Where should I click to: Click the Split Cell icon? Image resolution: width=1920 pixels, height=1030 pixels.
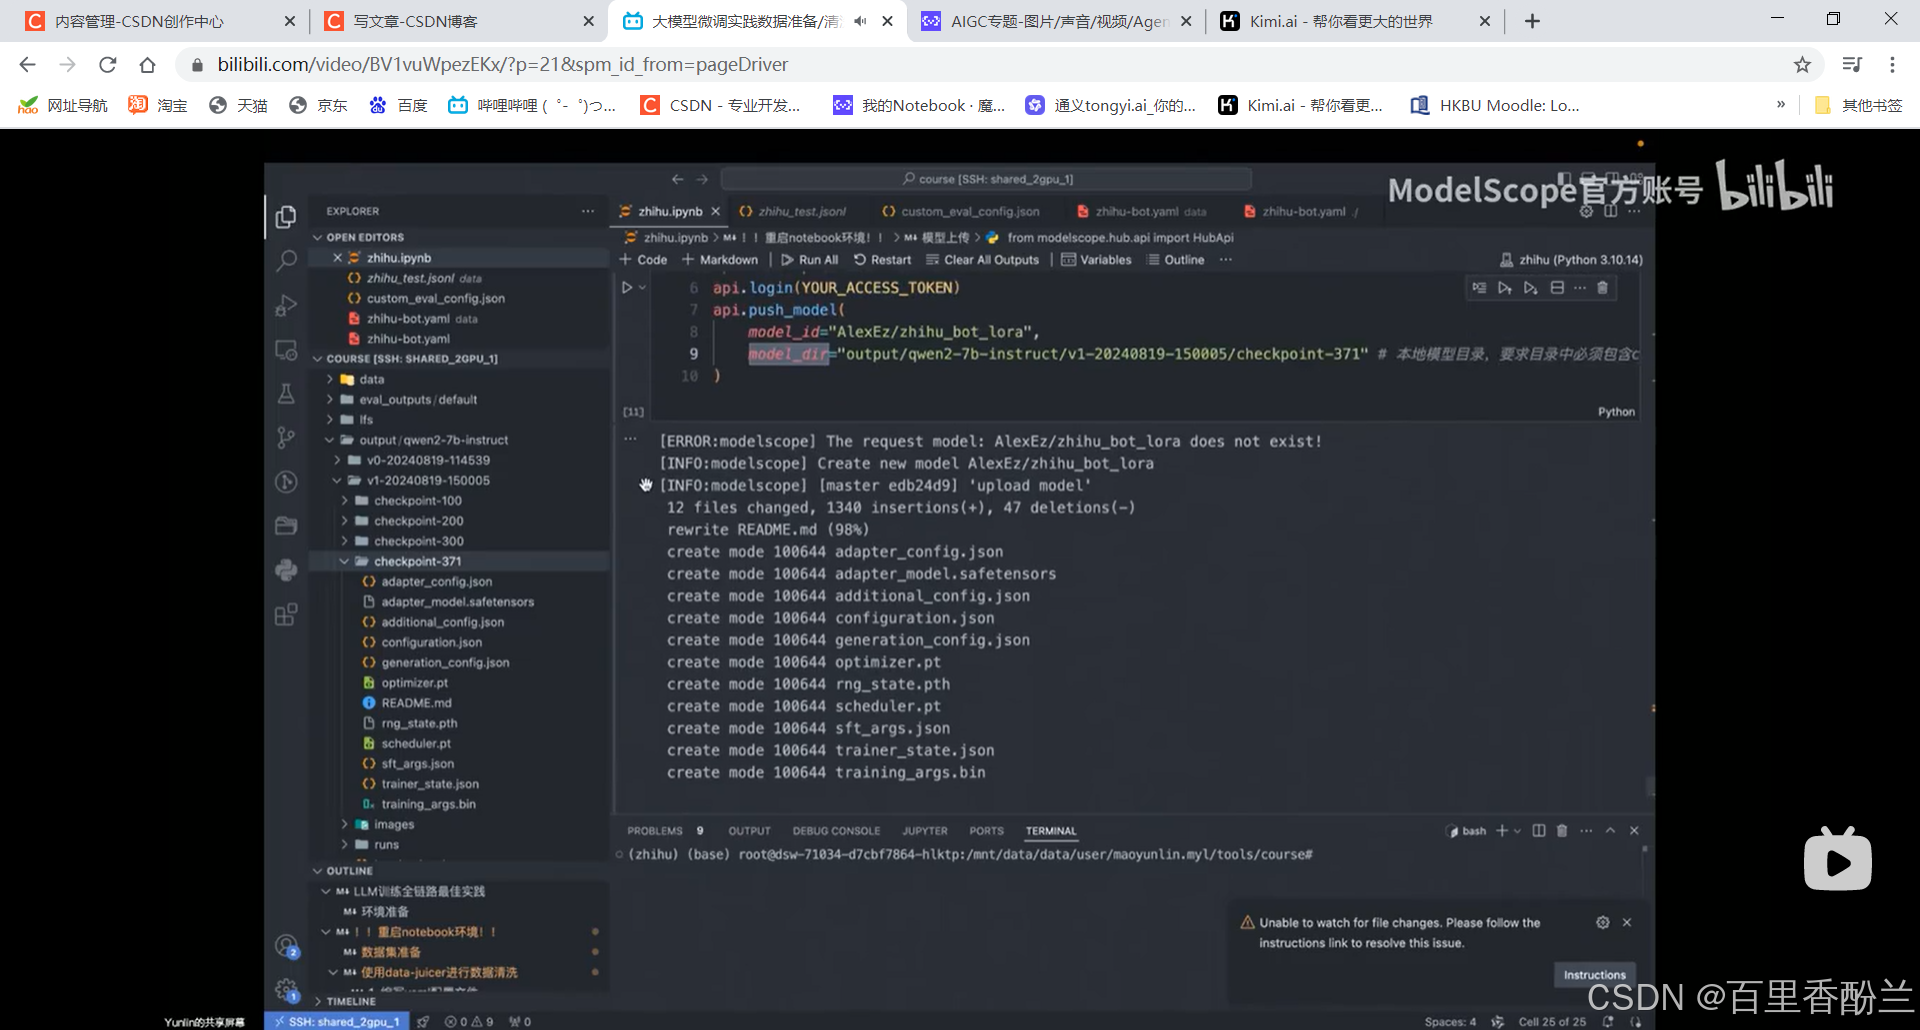(x=1557, y=288)
